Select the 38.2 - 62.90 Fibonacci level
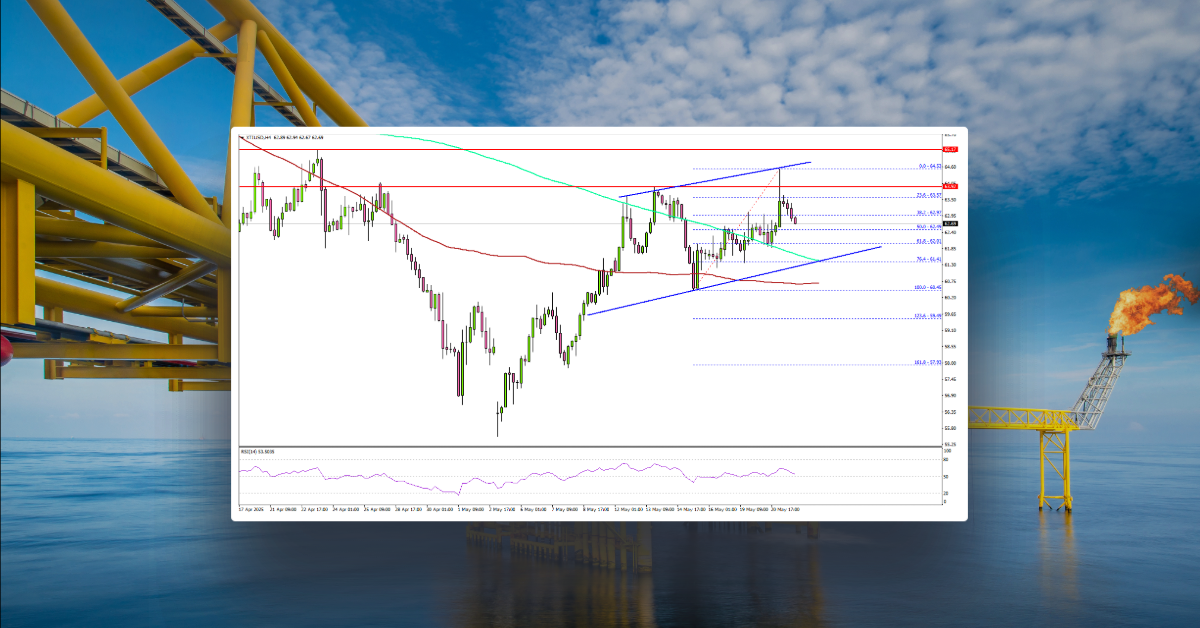This screenshot has height=628, width=1200. click(928, 210)
